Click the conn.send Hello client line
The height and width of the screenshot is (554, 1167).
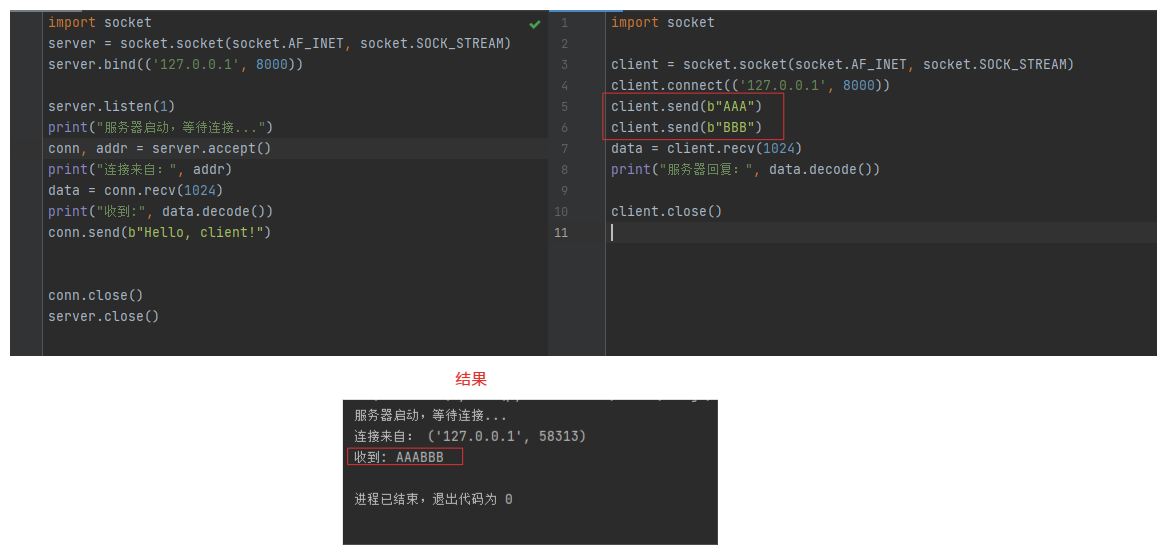click(160, 233)
